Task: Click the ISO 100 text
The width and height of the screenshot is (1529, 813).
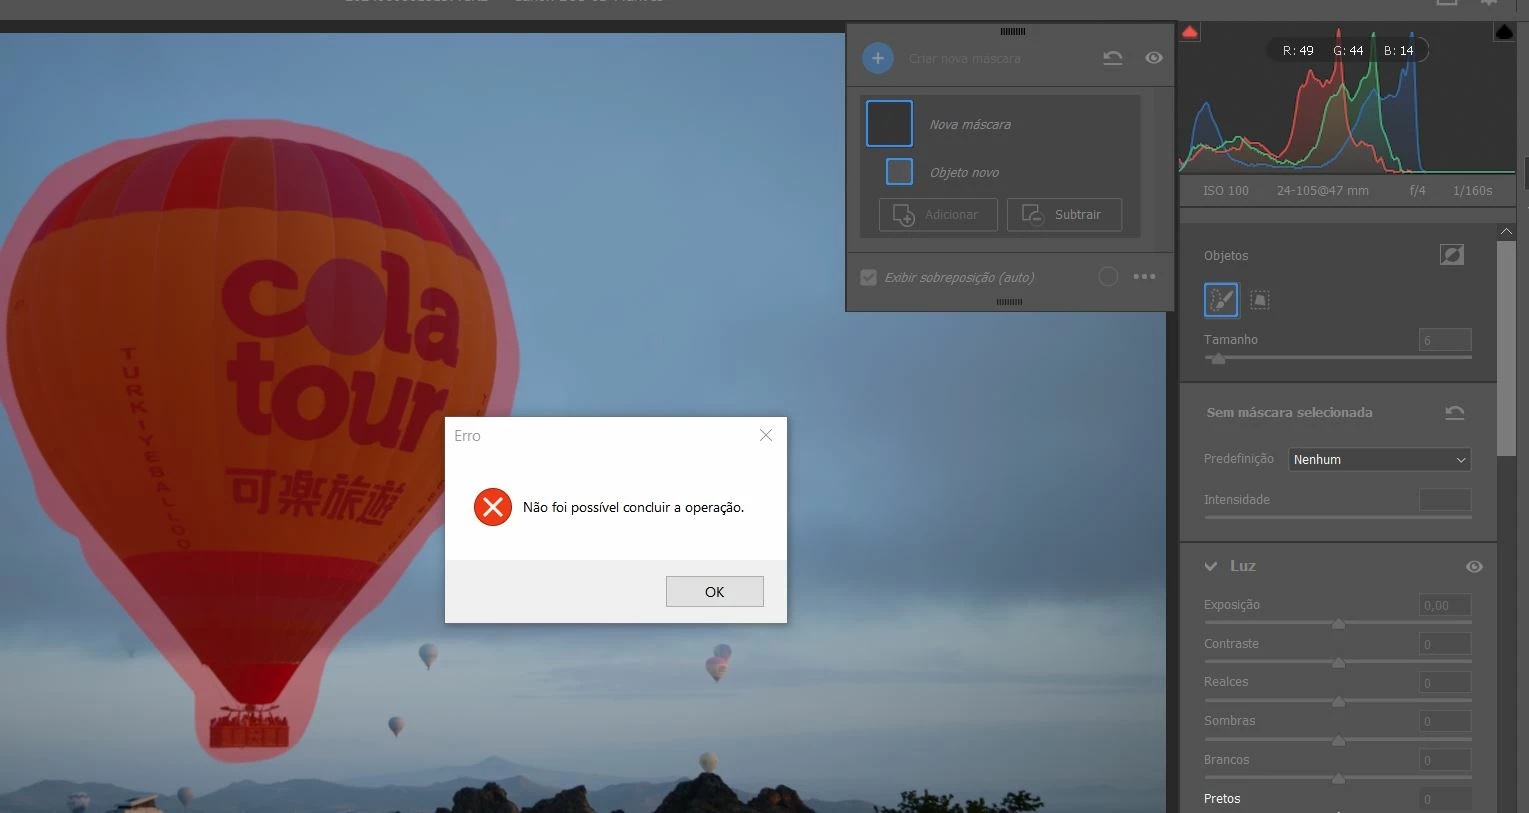Action: [x=1226, y=190]
